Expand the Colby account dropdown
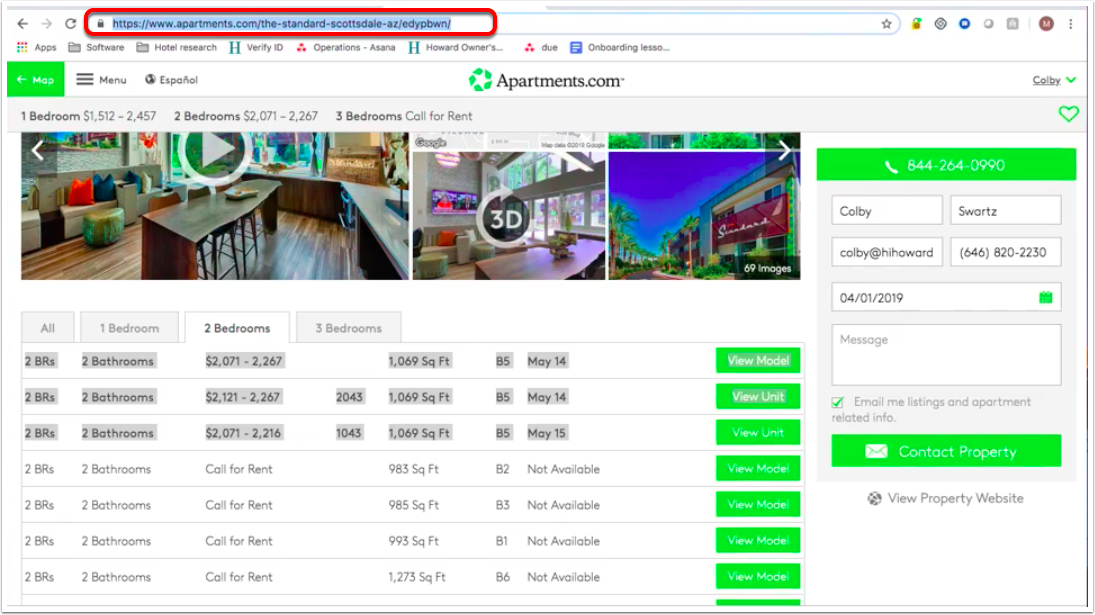The width and height of the screenshot is (1095, 615). [x=1054, y=80]
